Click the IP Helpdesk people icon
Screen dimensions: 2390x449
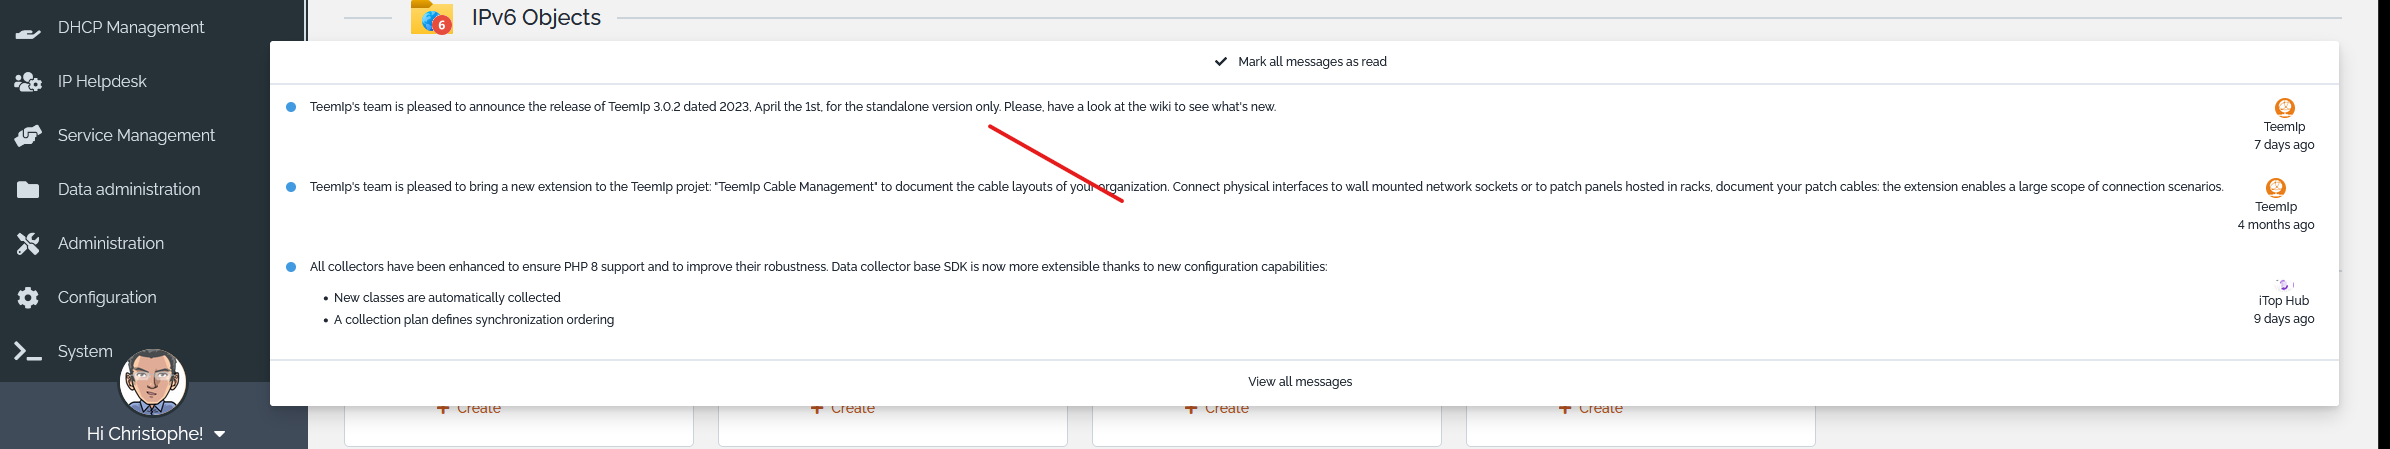click(28, 82)
